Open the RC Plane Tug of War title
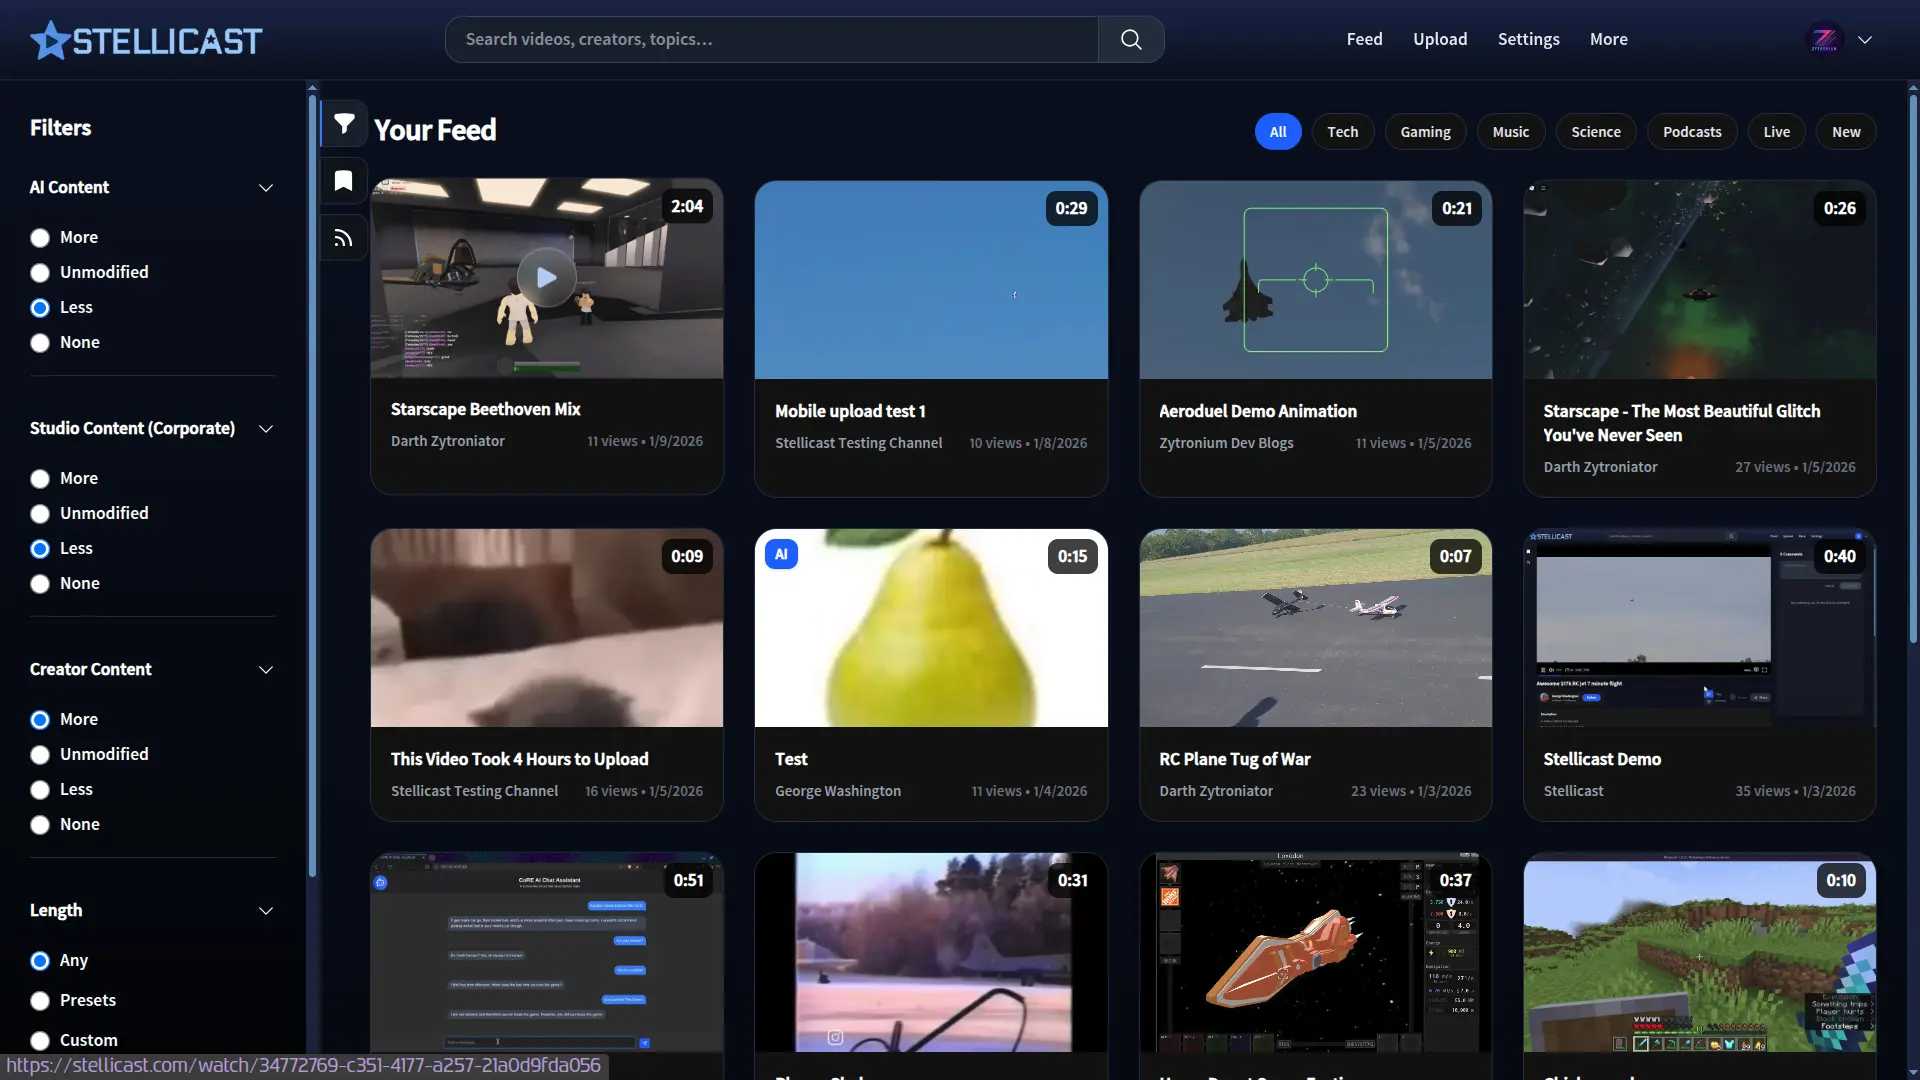This screenshot has width=1920, height=1080. (x=1234, y=759)
